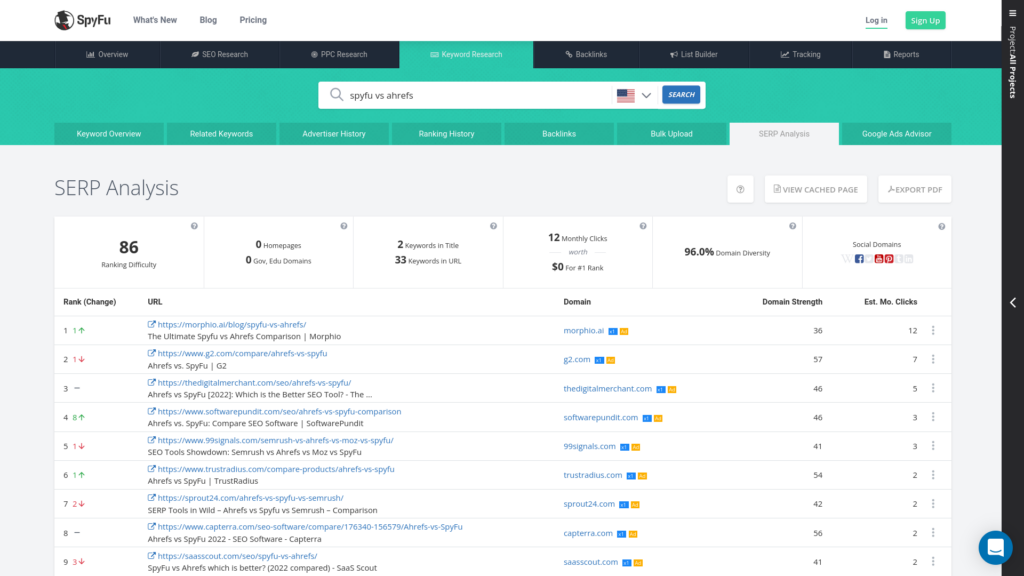Click the 86 Ranking Difficulty value
This screenshot has height=576, width=1024.
129,247
